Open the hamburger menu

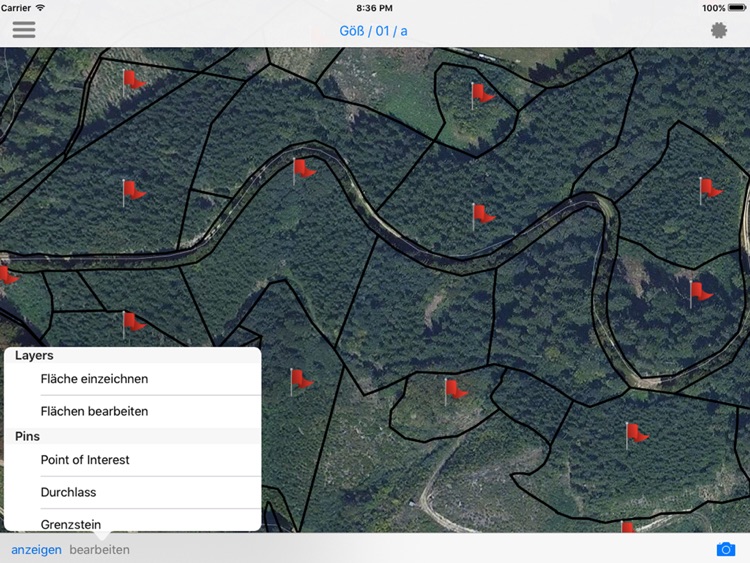tap(24, 30)
